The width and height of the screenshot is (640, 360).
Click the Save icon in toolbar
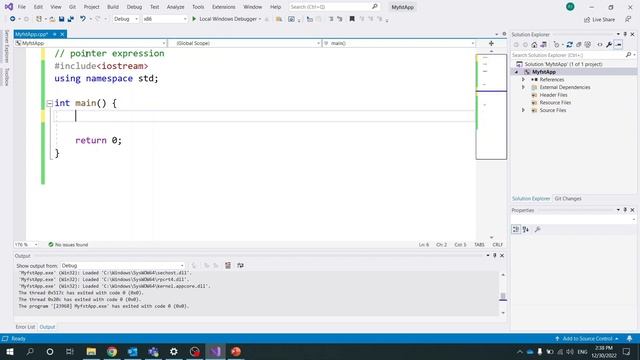click(62, 19)
